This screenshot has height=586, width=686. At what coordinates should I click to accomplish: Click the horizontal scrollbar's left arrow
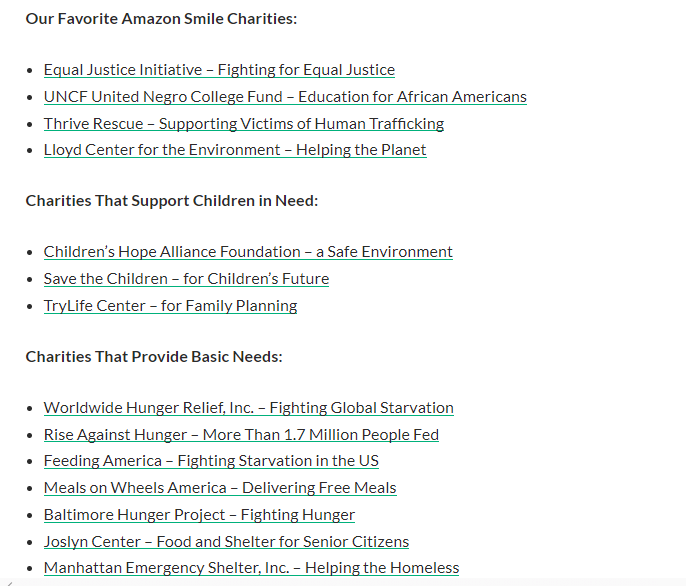click(x=5, y=581)
